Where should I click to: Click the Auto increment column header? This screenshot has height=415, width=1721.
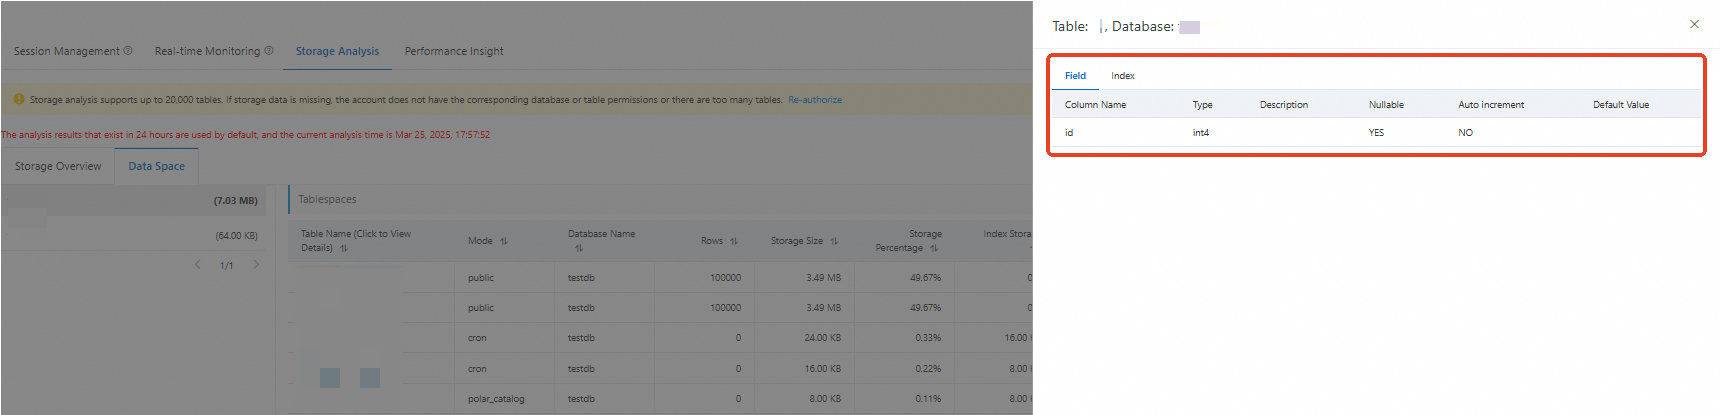[1491, 105]
